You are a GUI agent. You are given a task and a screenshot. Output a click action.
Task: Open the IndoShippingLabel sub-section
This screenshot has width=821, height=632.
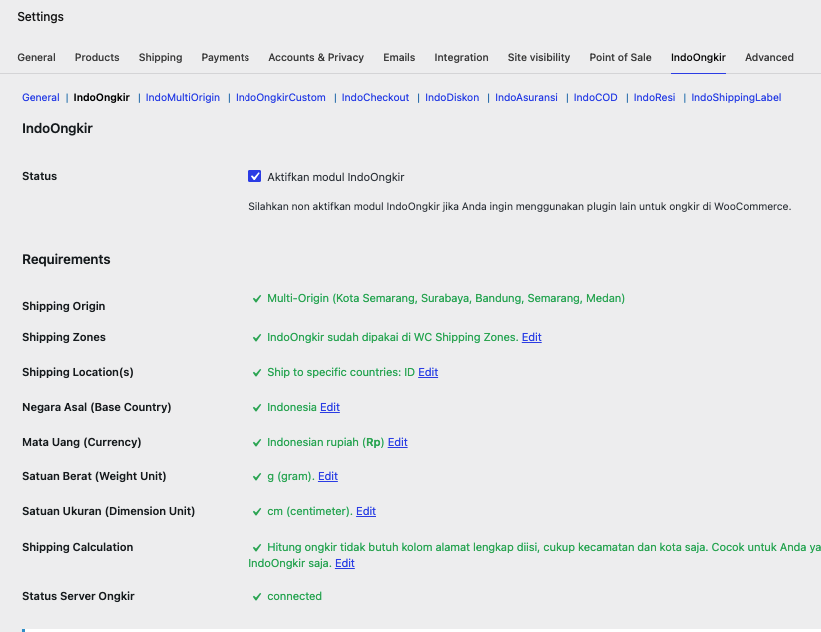pyautogui.click(x=736, y=97)
